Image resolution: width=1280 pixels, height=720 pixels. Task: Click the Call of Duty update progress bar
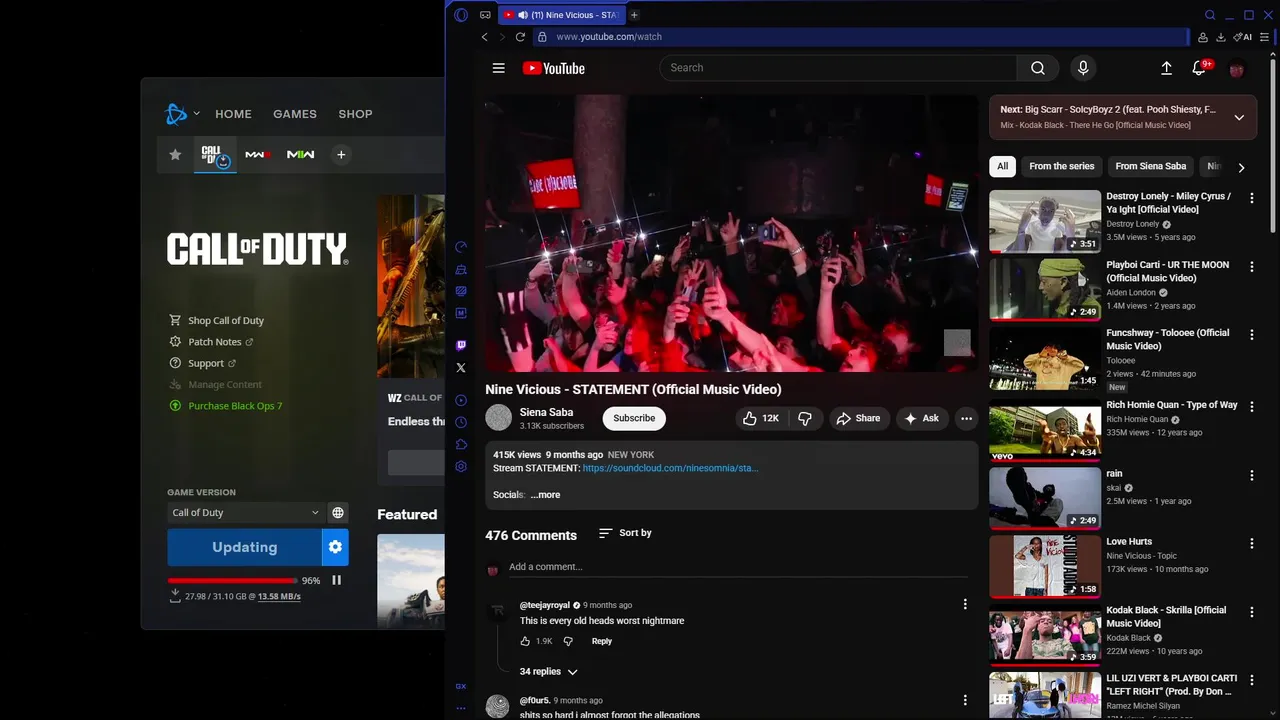pos(232,580)
